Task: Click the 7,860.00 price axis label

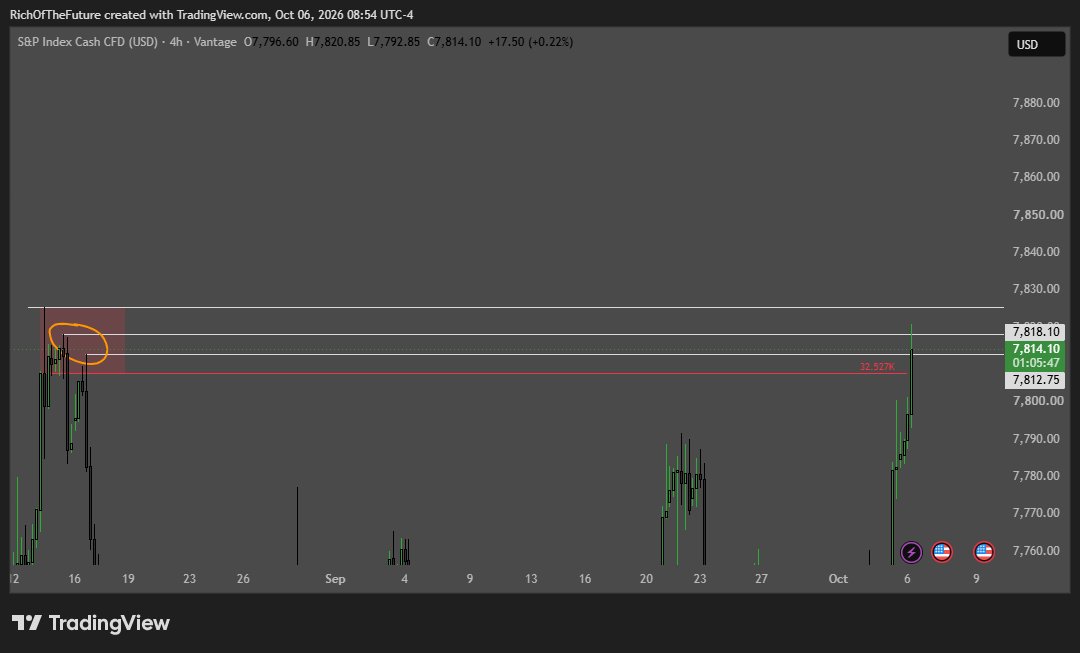Action: pos(1036,177)
